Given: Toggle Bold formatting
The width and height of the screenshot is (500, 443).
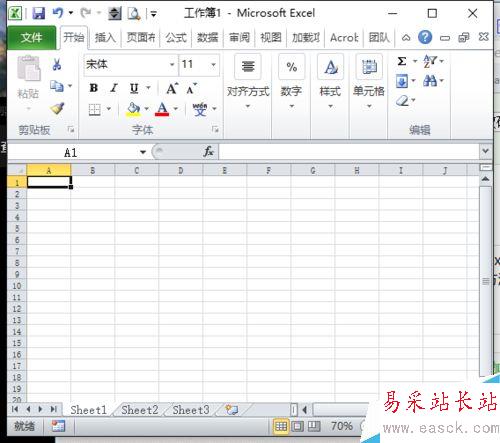Looking at the screenshot, I should (x=94, y=88).
